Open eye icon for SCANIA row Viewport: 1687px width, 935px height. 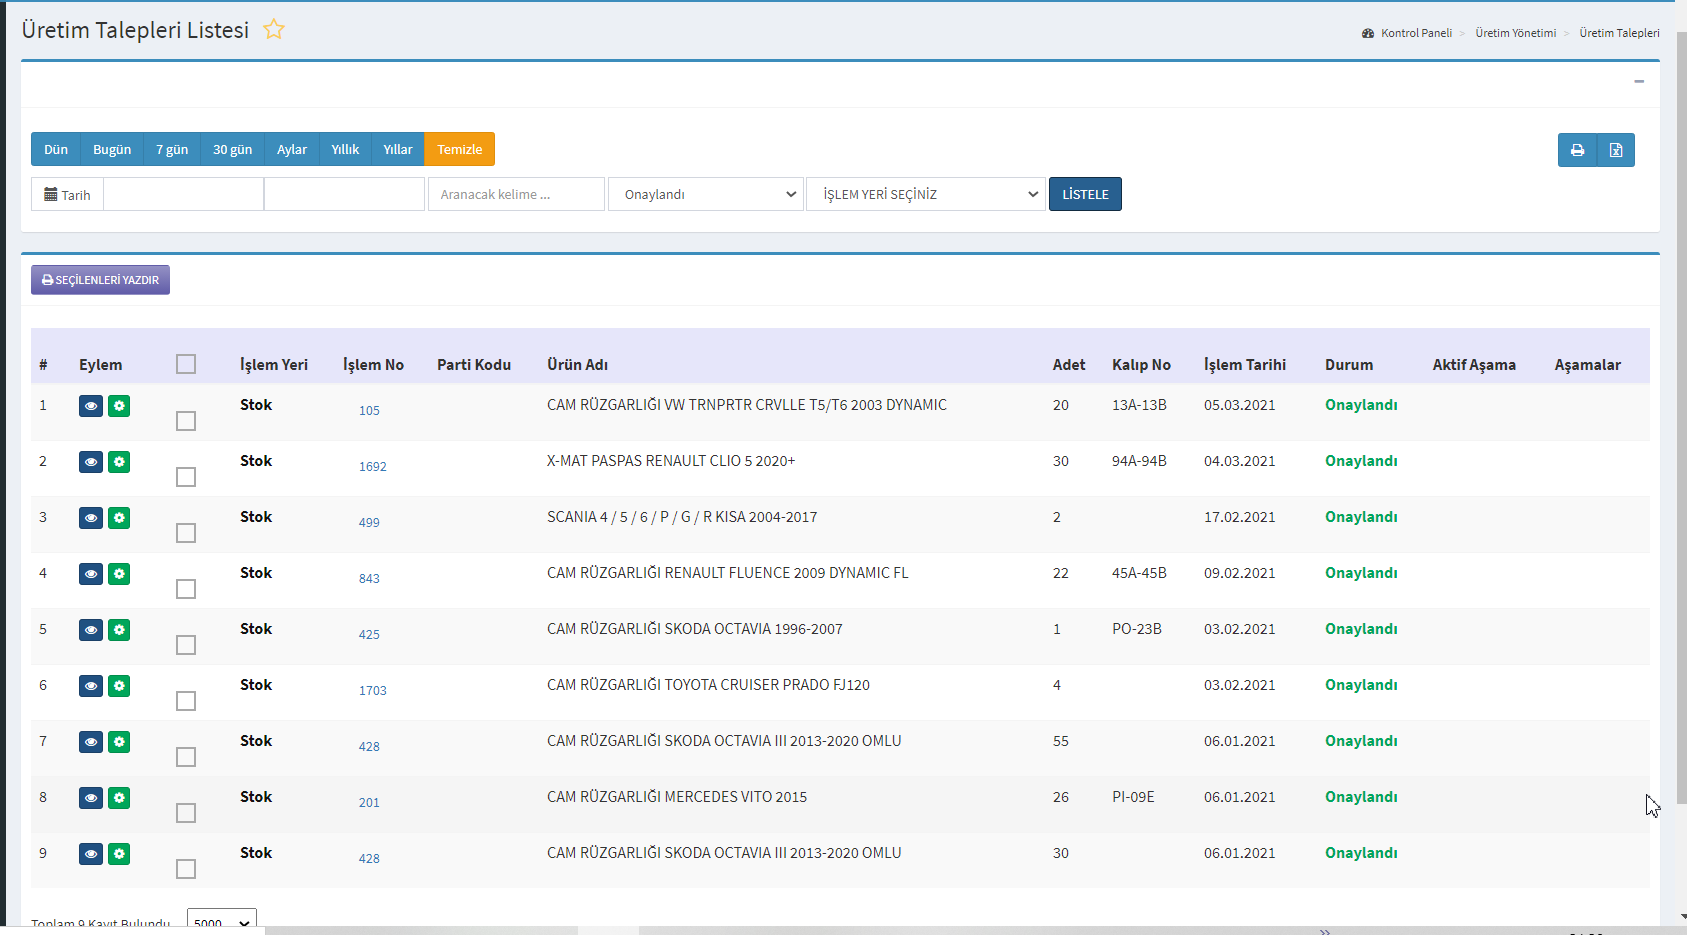pyautogui.click(x=91, y=518)
